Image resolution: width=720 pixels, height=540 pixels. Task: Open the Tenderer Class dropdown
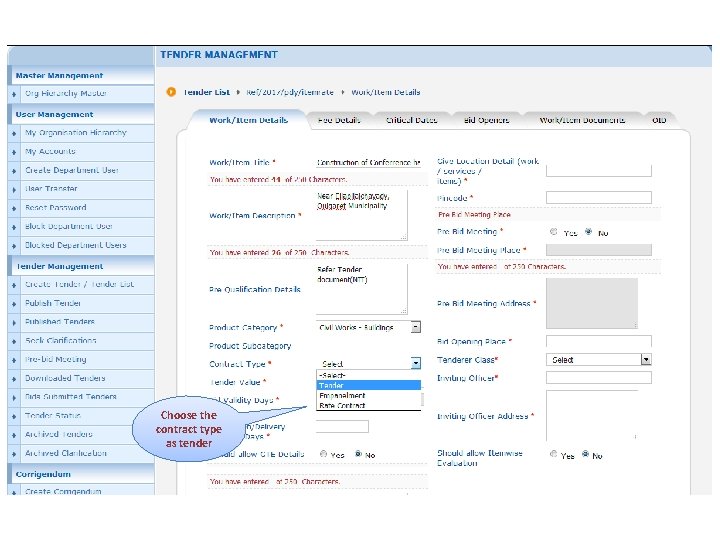[599, 360]
